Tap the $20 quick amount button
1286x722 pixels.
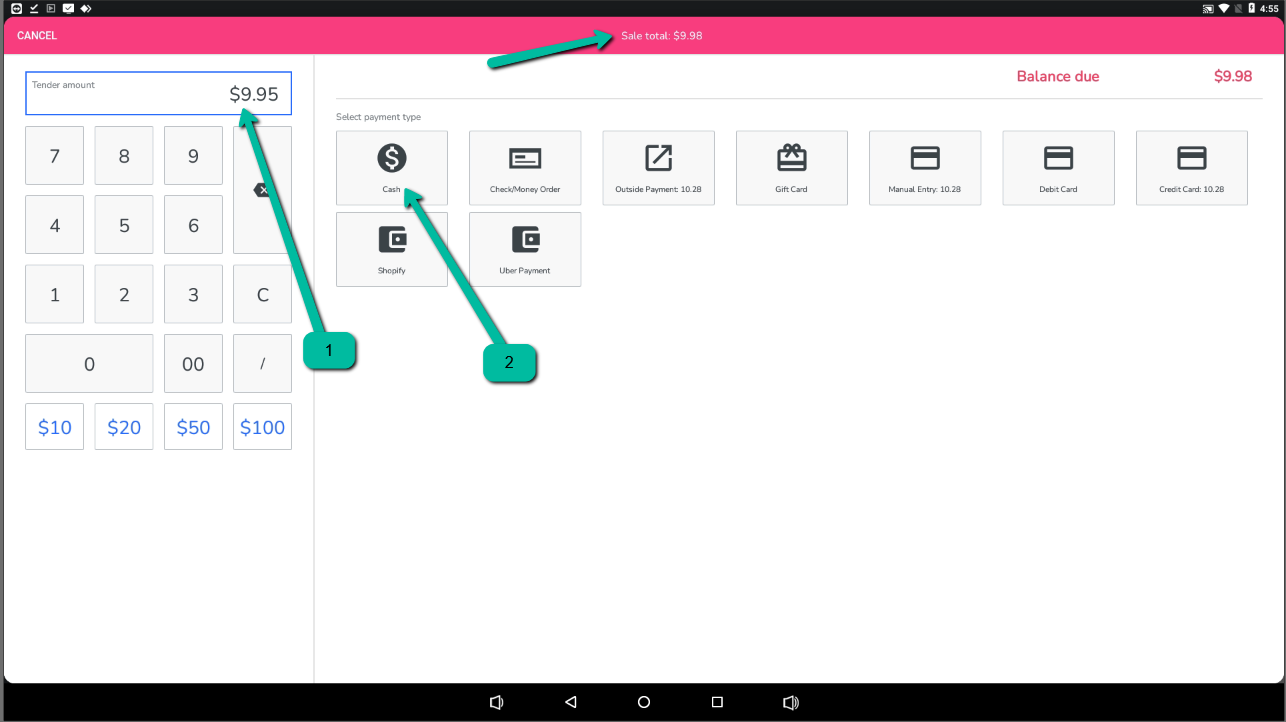[124, 427]
